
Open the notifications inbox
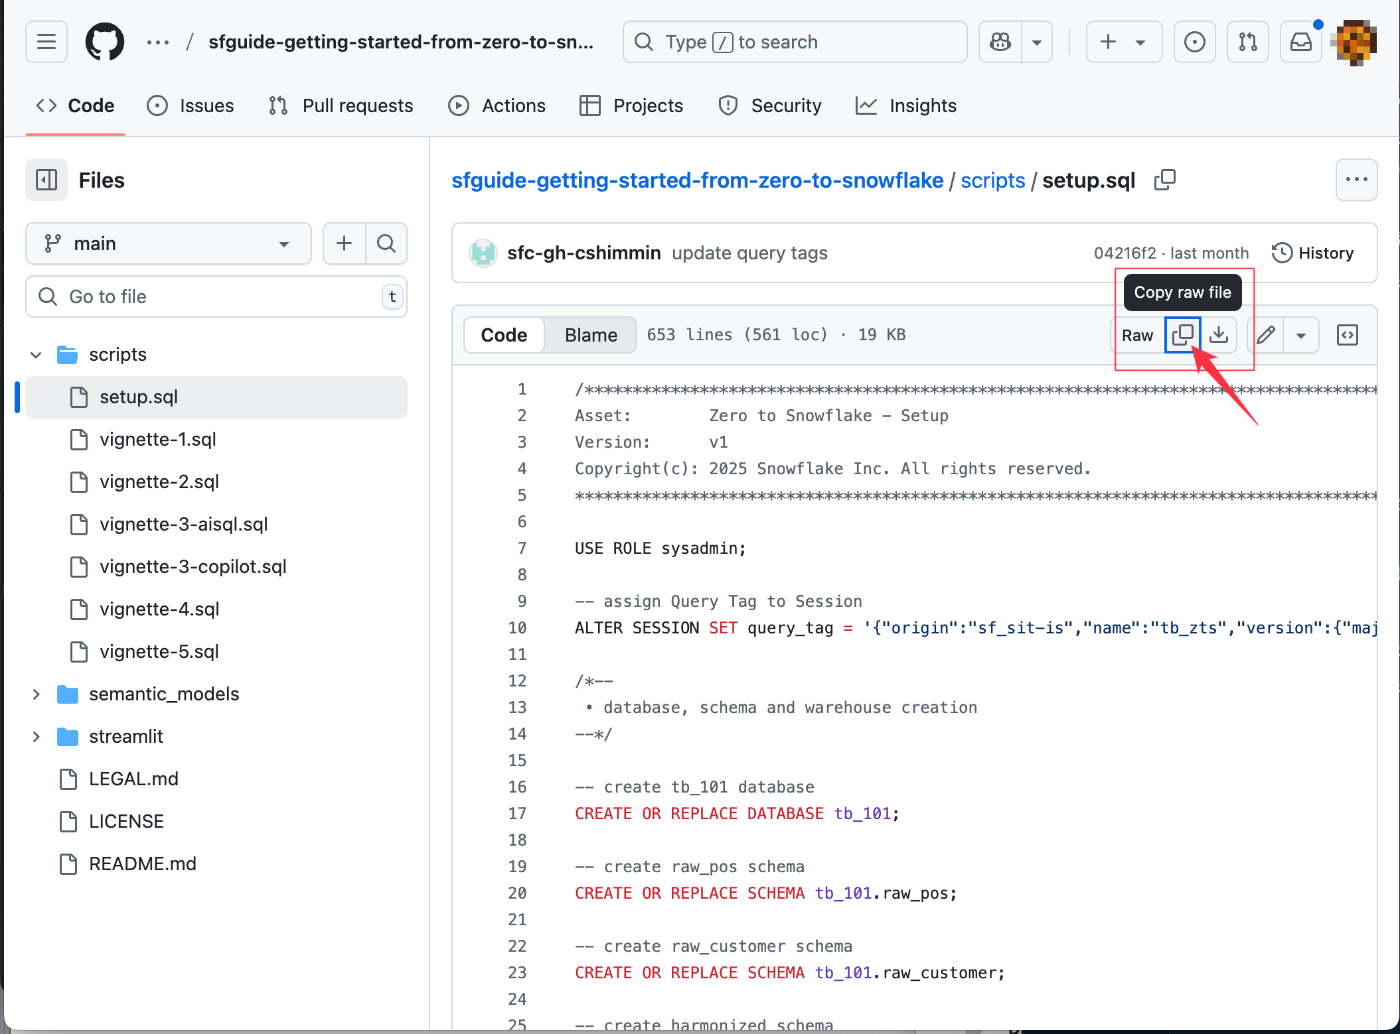point(1301,42)
